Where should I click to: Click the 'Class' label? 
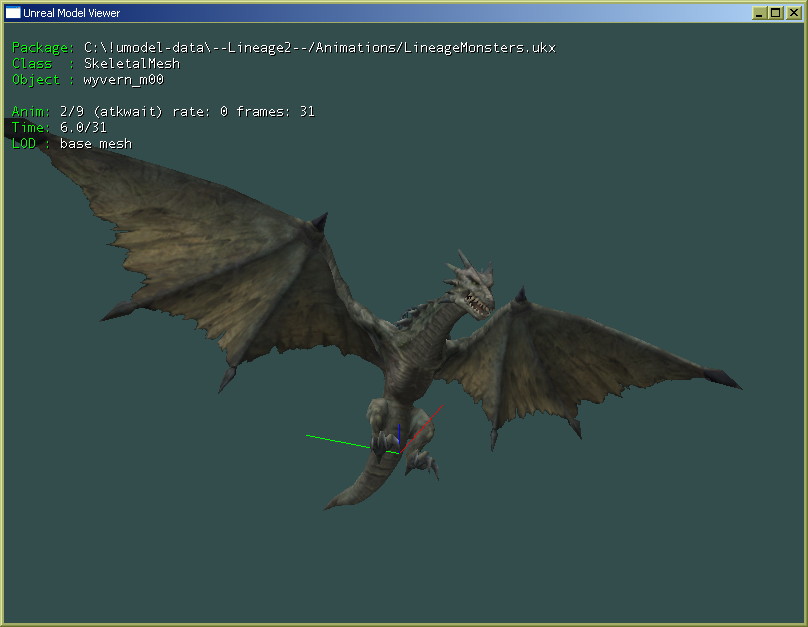tap(32, 63)
